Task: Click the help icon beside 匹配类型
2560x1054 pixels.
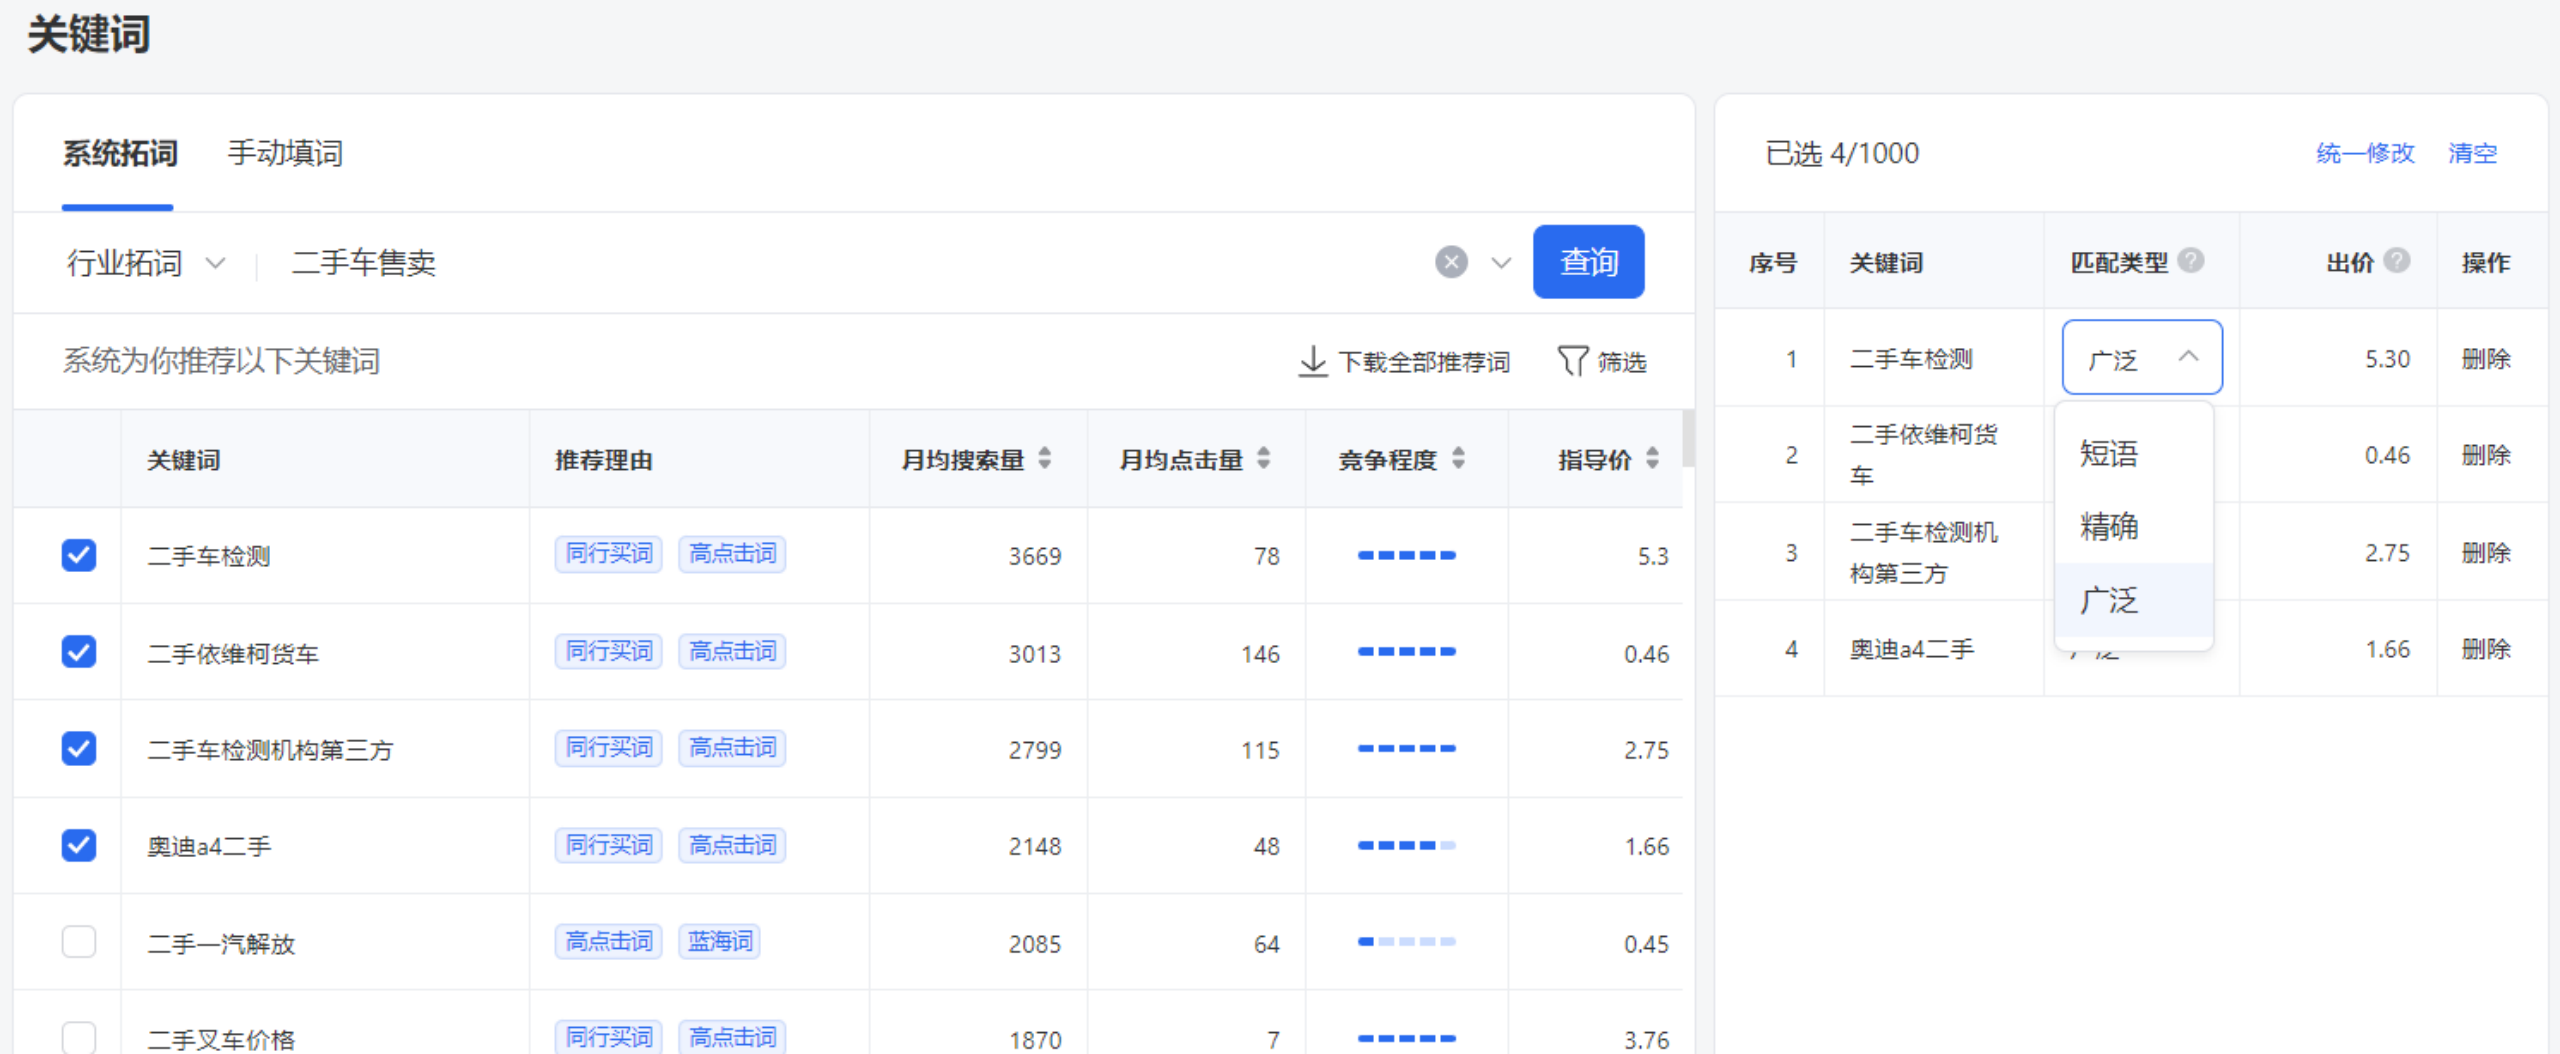Action: tap(2191, 261)
